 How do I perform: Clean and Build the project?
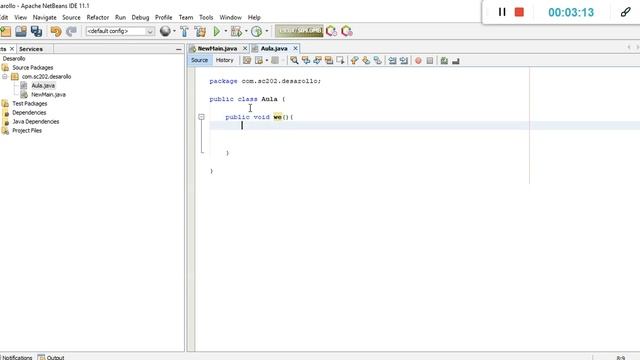(200, 31)
